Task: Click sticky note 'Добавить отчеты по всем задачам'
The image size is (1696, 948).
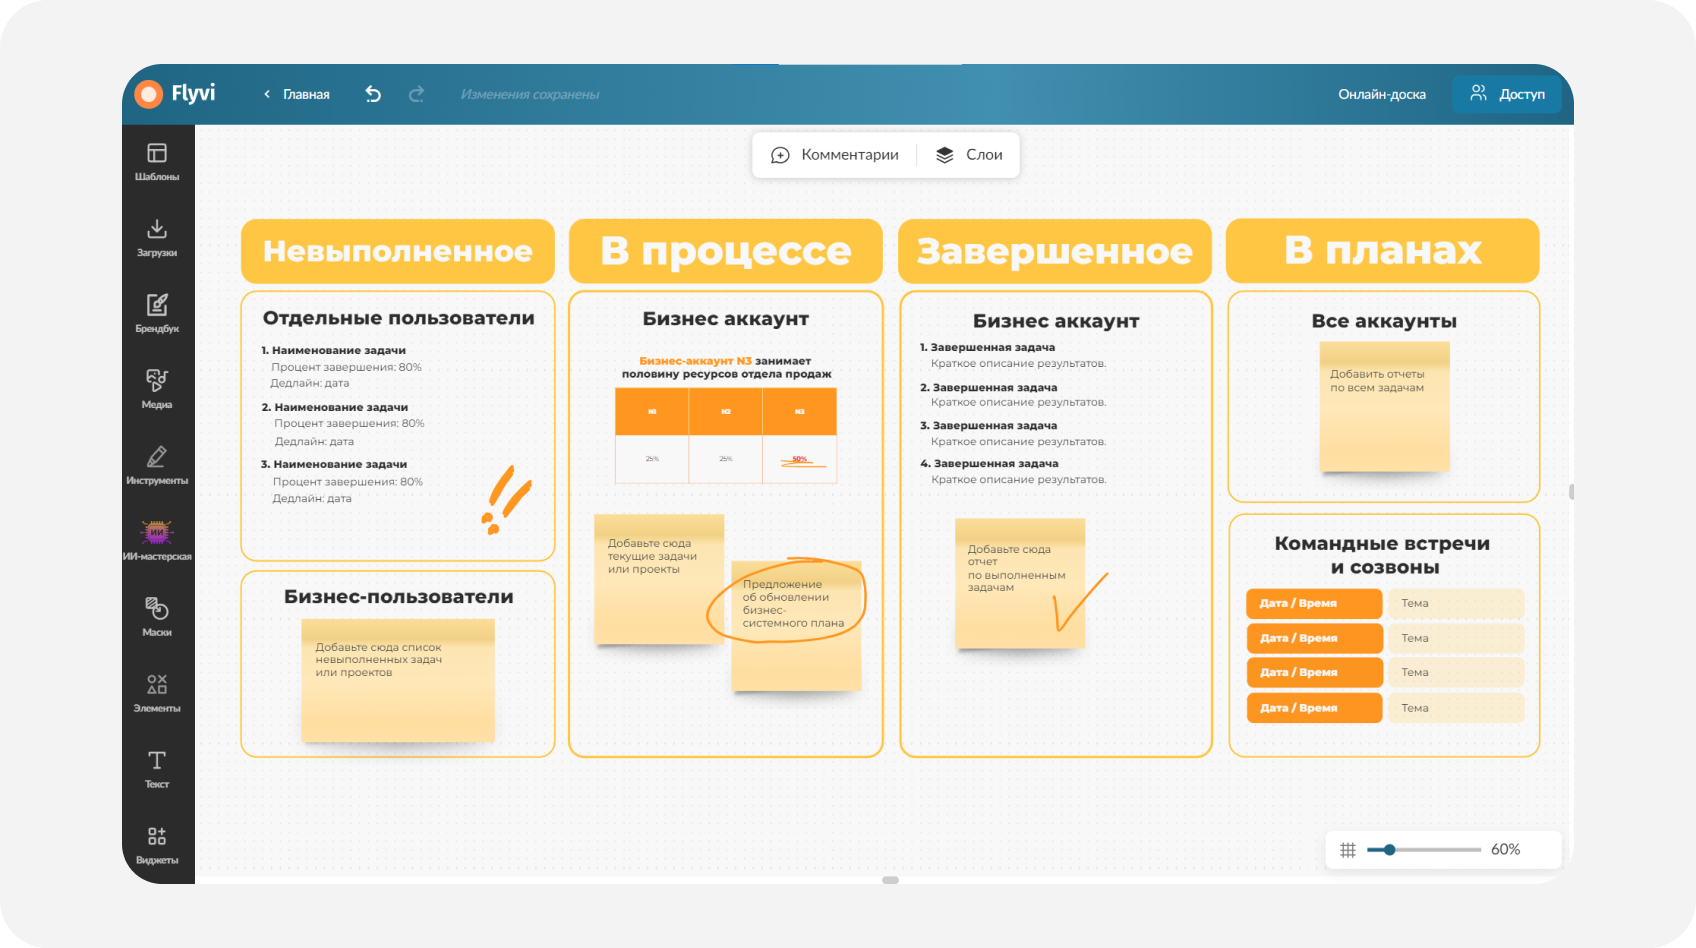Action: 1384,406
